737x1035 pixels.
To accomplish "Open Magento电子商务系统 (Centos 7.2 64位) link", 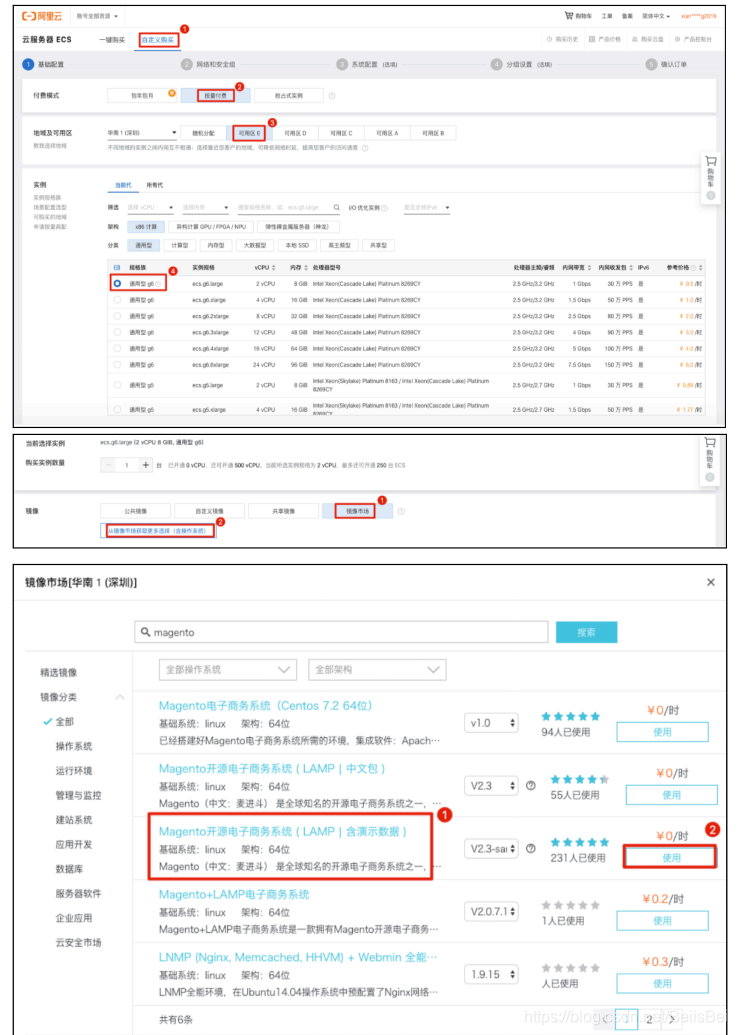I will coord(265,706).
